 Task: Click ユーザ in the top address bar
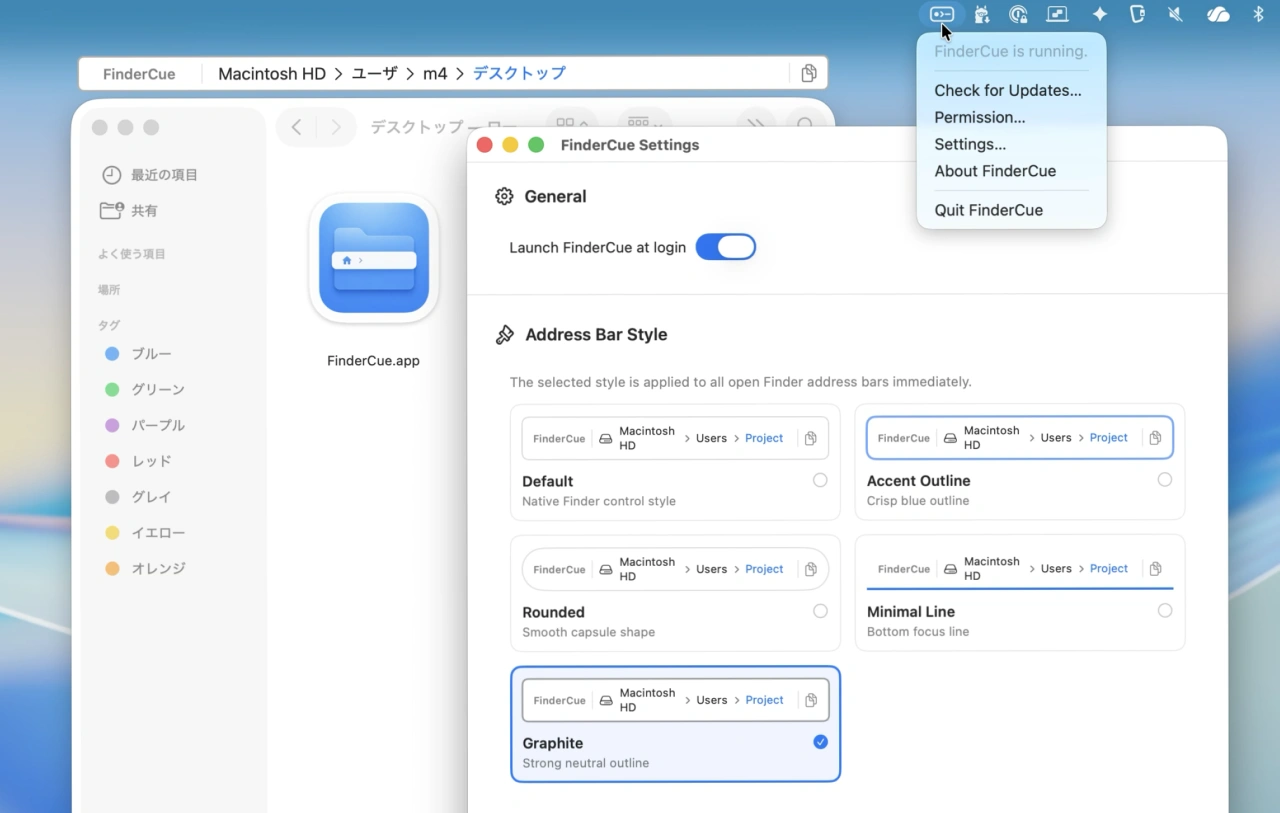pos(375,73)
